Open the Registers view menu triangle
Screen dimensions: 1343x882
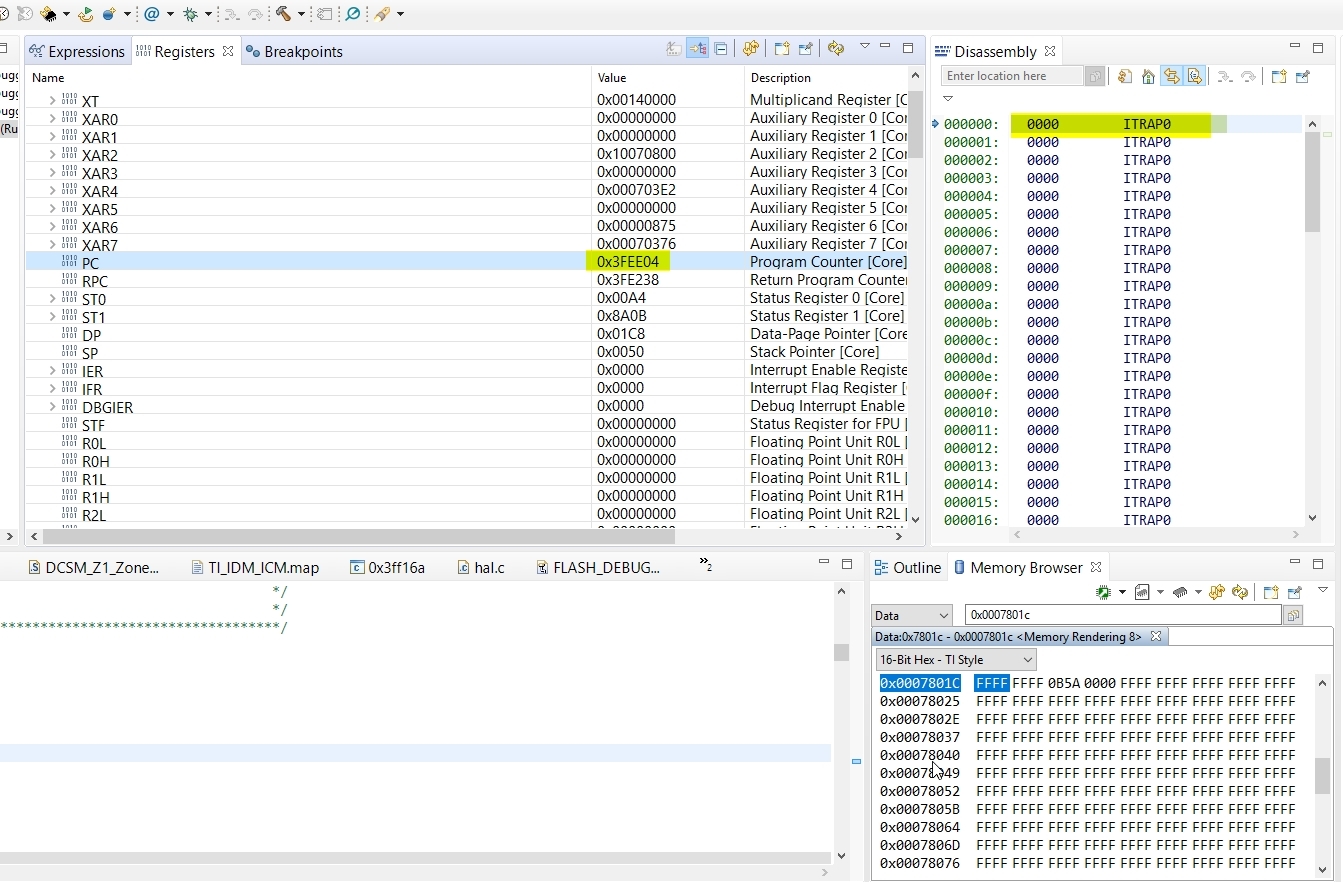click(864, 46)
